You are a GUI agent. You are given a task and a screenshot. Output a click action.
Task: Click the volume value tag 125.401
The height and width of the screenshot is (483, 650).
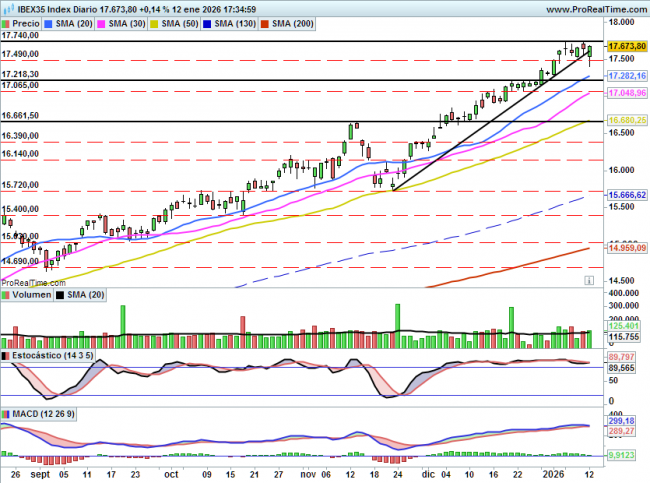coord(623,326)
